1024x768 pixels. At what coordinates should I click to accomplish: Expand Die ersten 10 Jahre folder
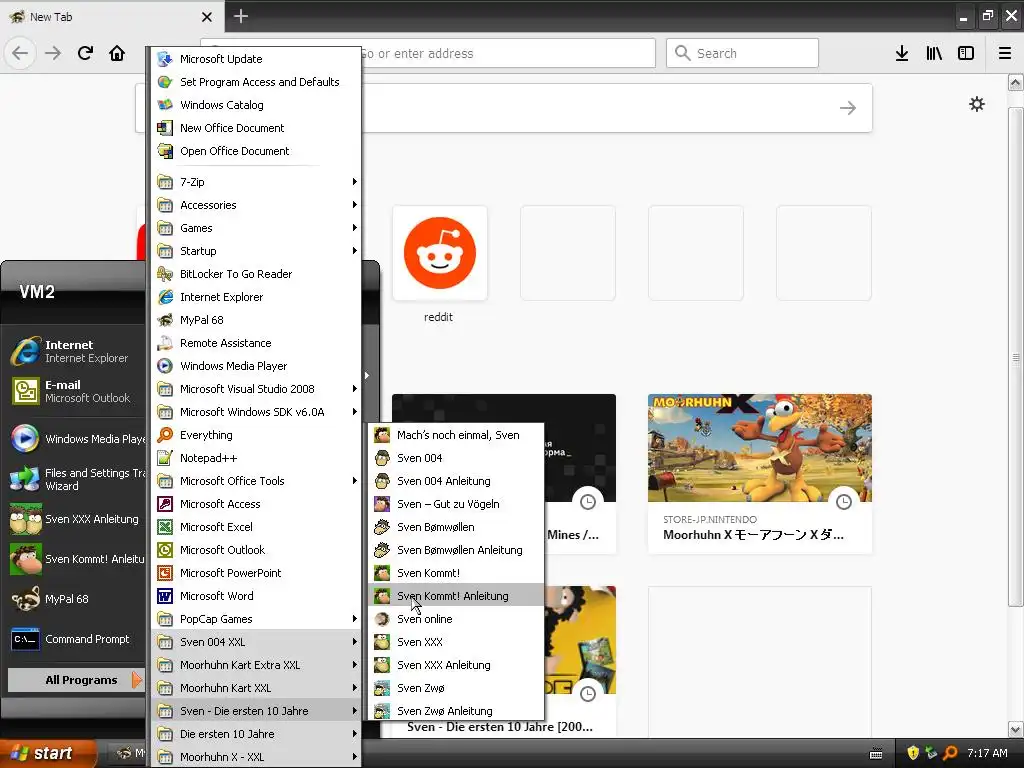pyautogui.click(x=256, y=734)
